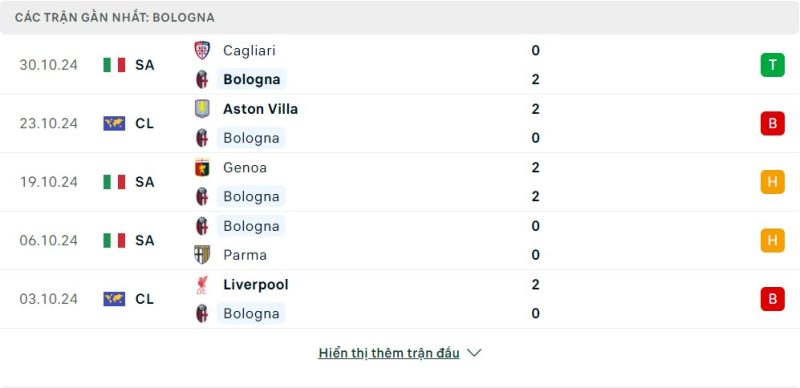The width and height of the screenshot is (800, 388).
Task: Expand the chevron beside Hiển thị thêm trận đấu
Action: (474, 353)
